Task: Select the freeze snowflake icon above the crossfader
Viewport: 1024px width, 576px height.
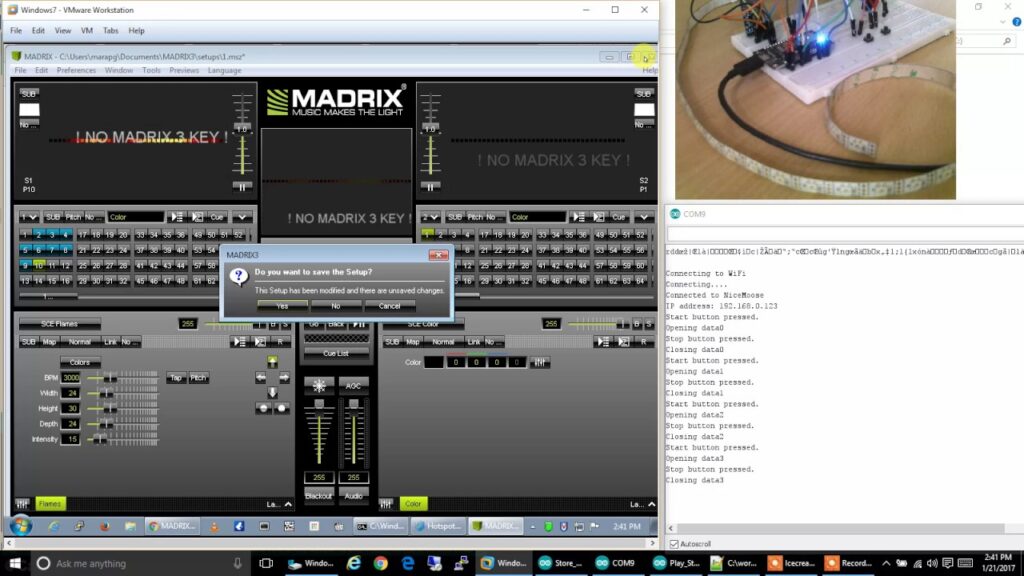Action: 318,385
